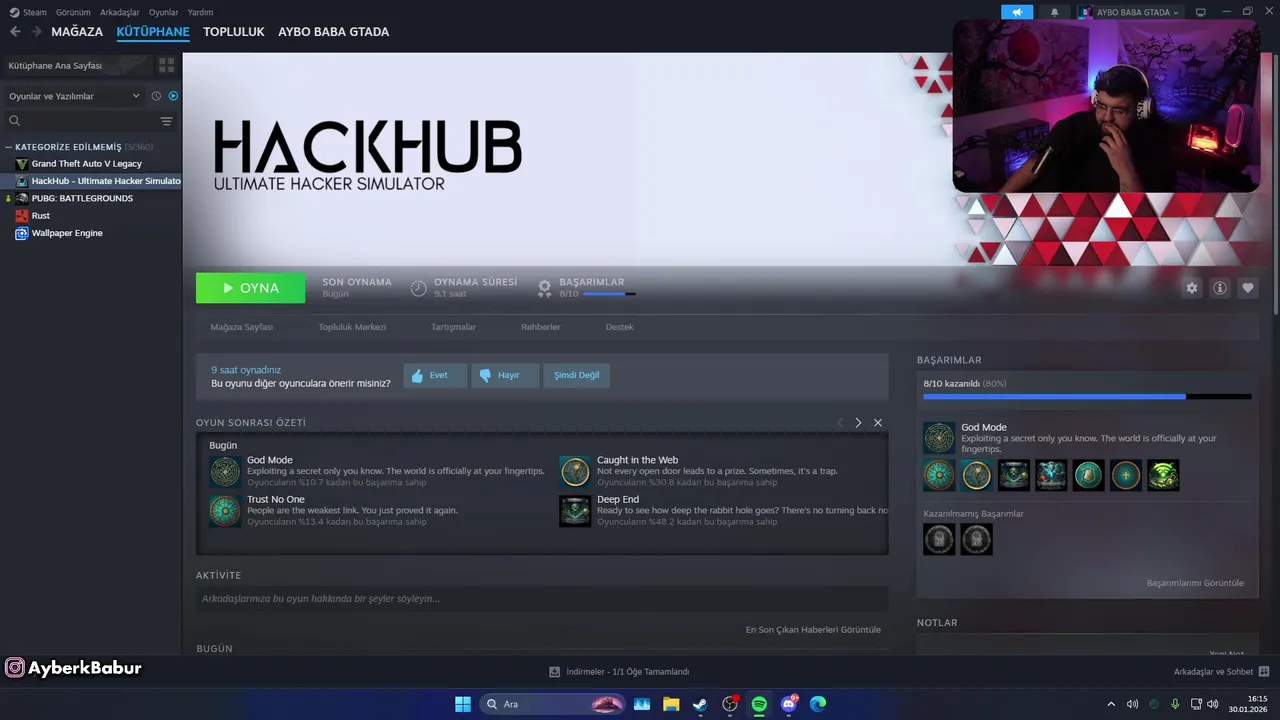Screen dimensions: 1280x720
Task: Go to the MAĞAZA tab
Action: coord(77,32)
